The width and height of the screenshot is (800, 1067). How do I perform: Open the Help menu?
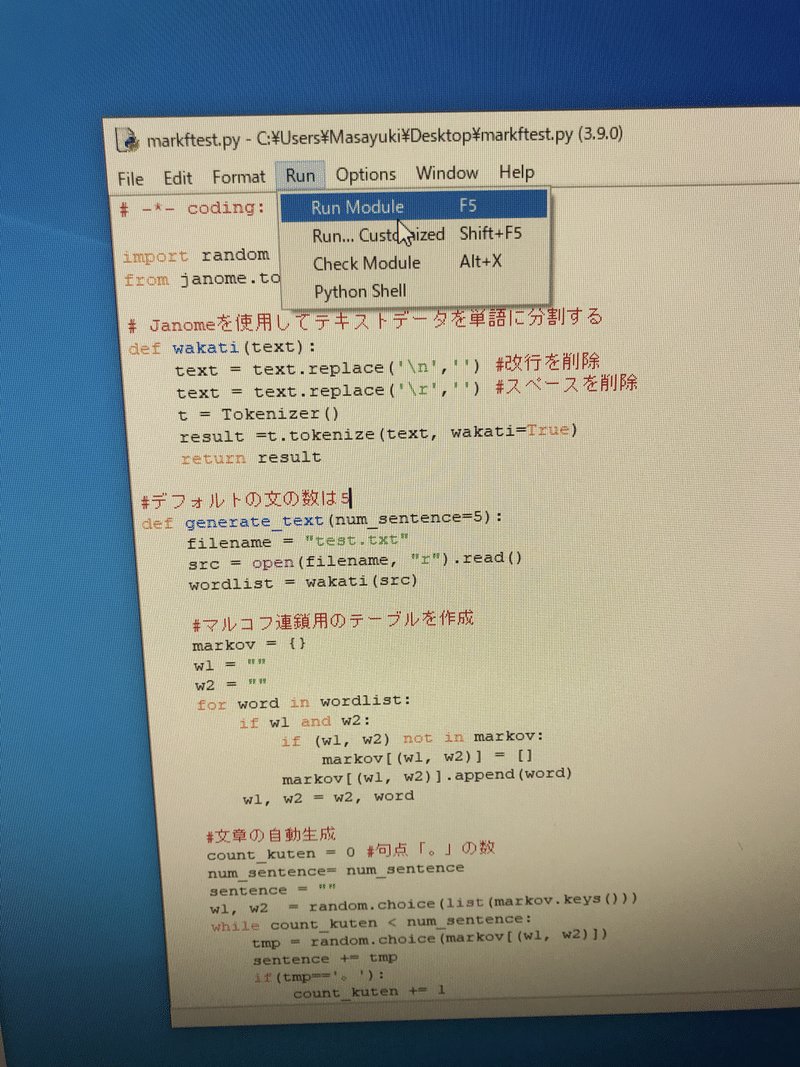coord(516,172)
